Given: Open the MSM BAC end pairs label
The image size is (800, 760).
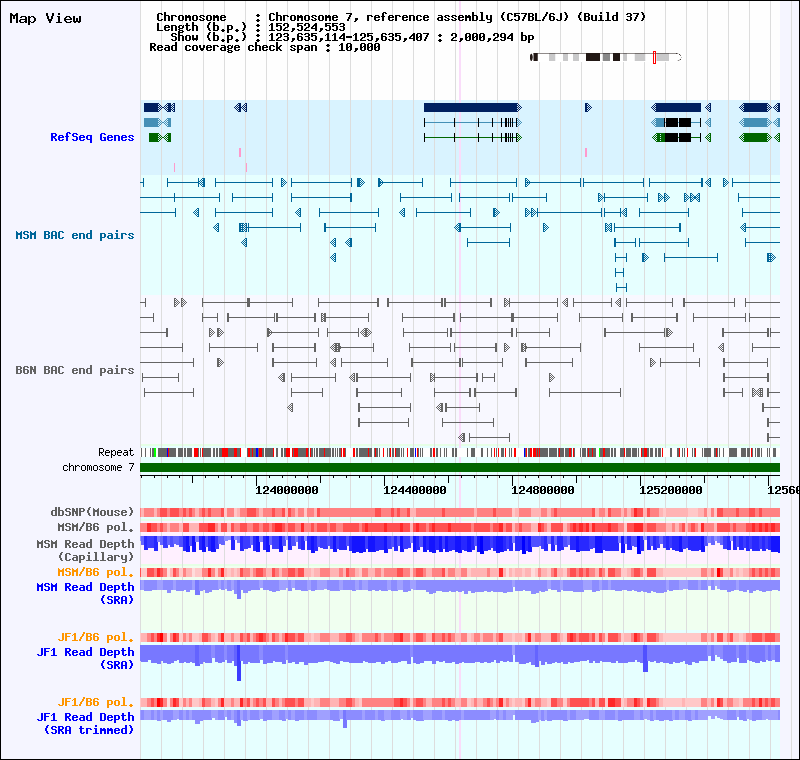Looking at the screenshot, I should coord(74,235).
